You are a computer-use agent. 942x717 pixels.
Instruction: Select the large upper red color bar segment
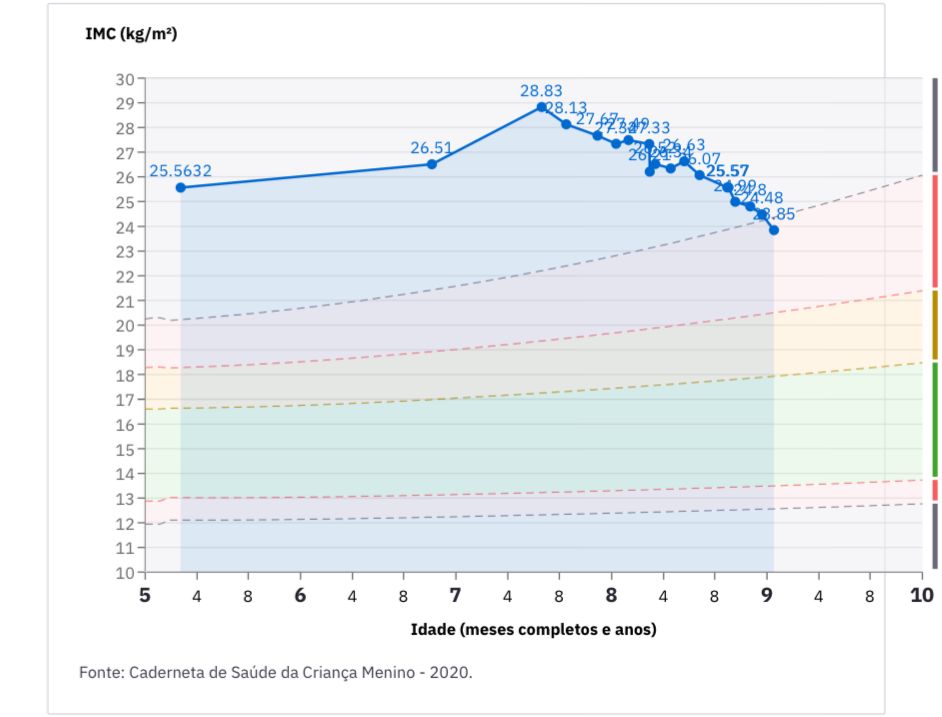934,231
